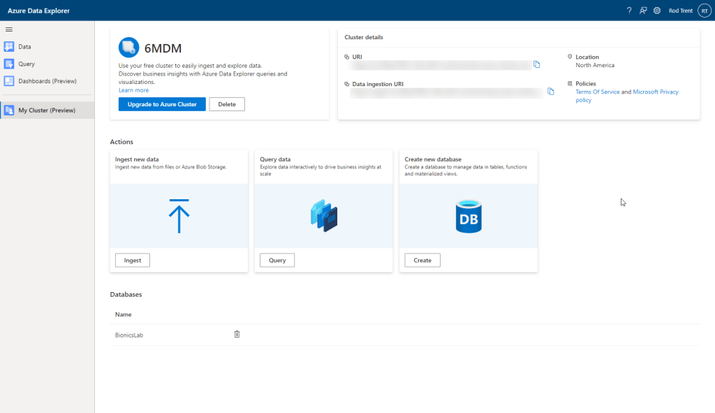Click the Ingest new data card title
Image resolution: width=715 pixels, height=413 pixels.
pos(137,160)
